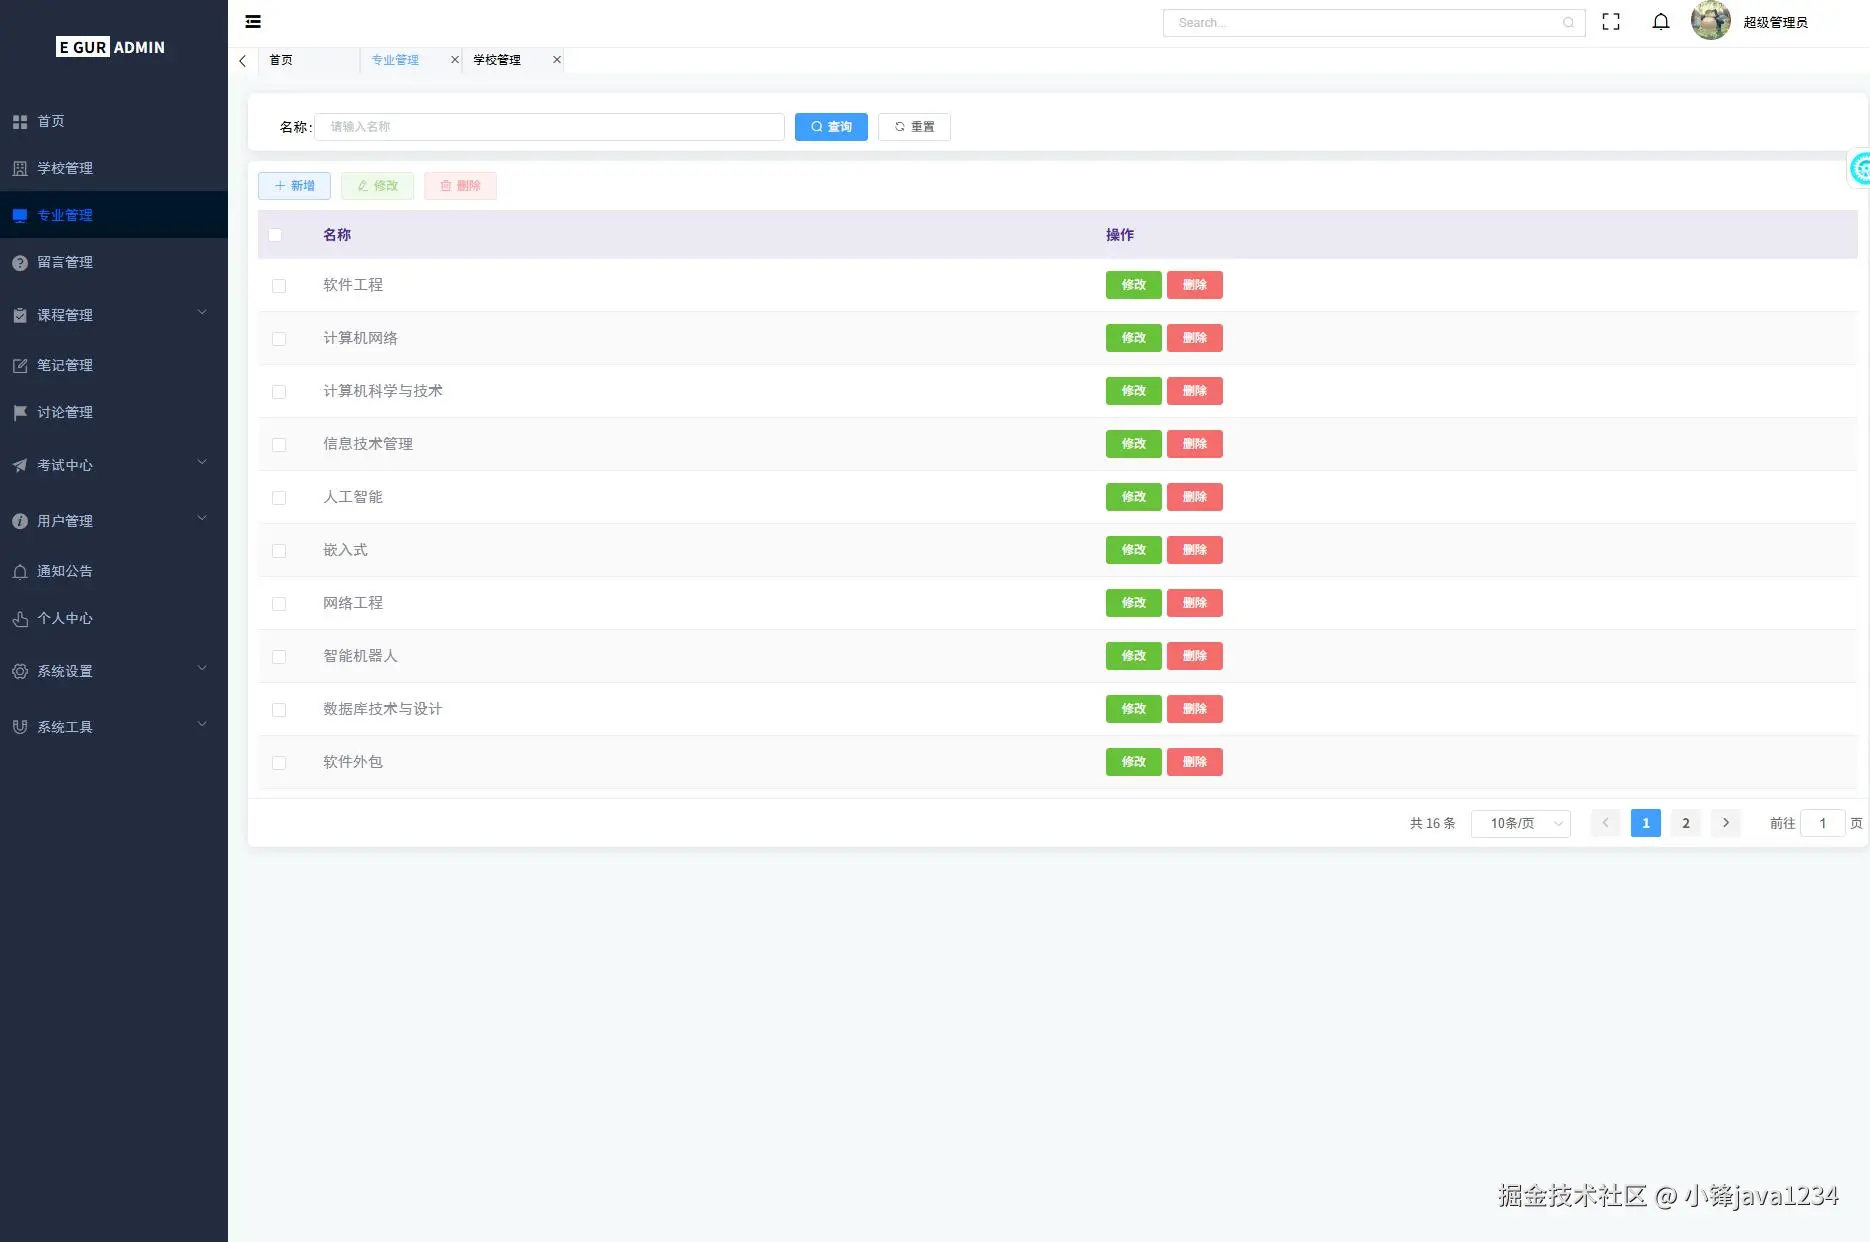Check the 网络工程 row checkbox

pos(279,604)
